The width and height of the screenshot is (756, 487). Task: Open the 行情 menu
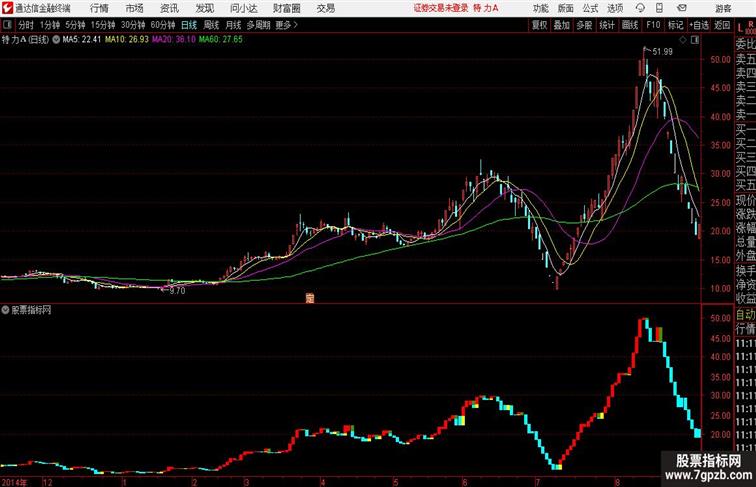pyautogui.click(x=99, y=8)
